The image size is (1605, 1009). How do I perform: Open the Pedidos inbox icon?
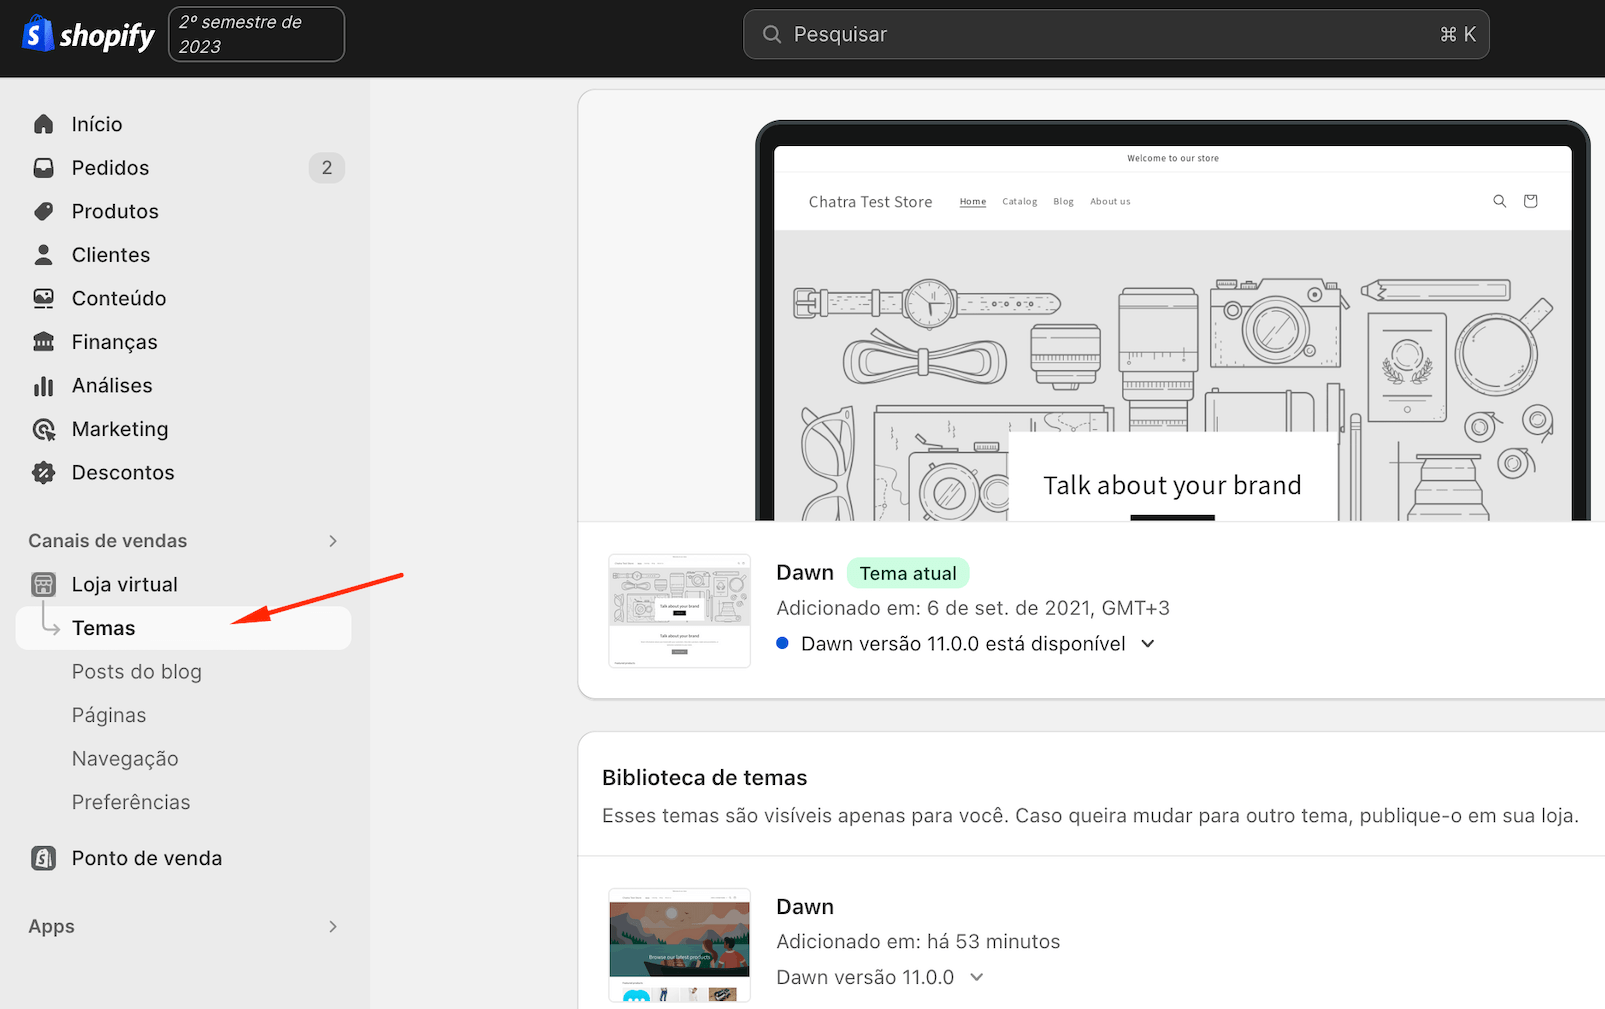[x=43, y=168]
